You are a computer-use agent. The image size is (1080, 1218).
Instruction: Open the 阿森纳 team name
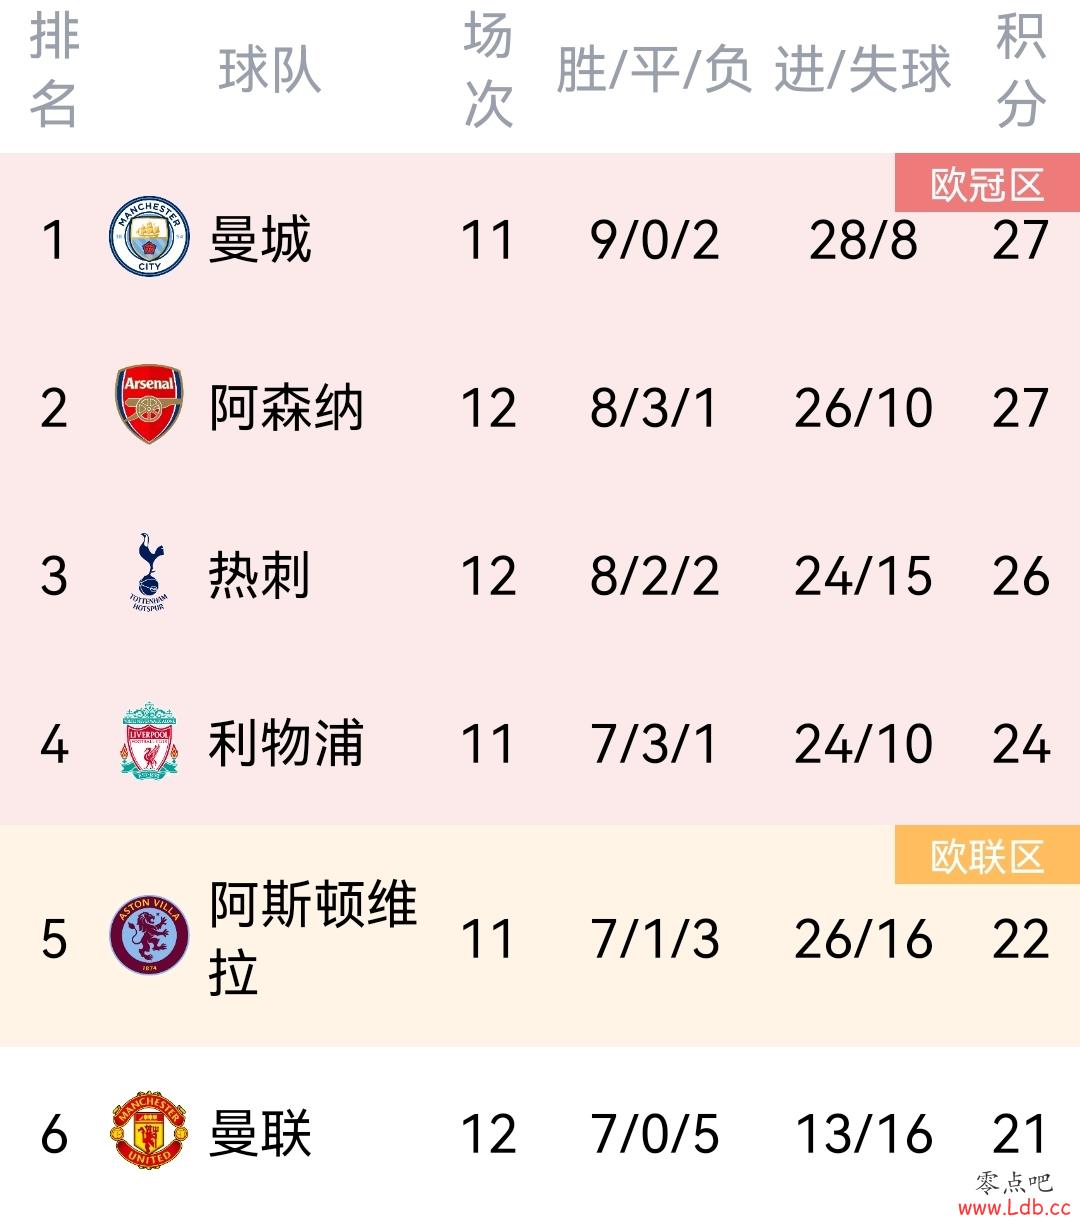pos(286,407)
